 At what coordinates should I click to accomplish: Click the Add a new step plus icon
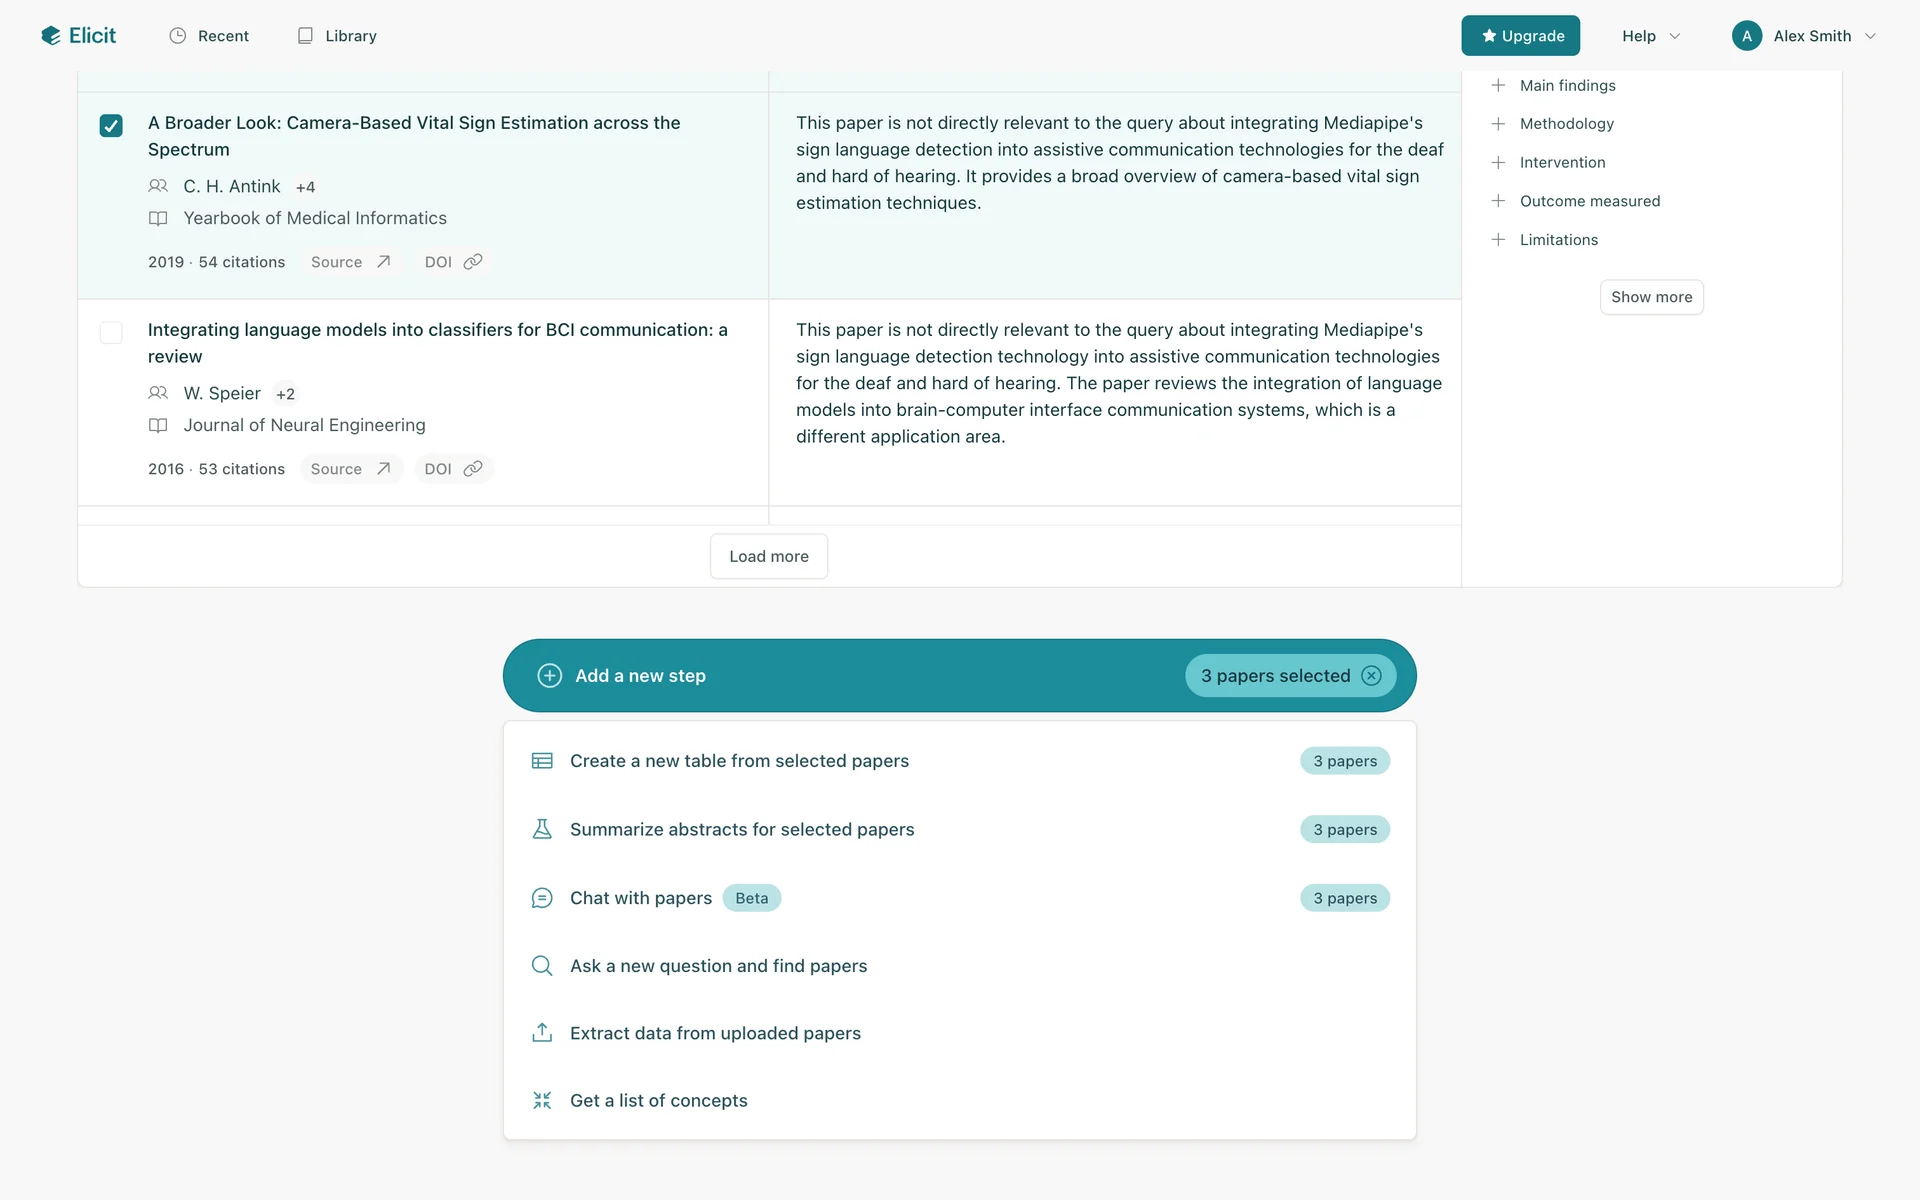click(x=549, y=676)
